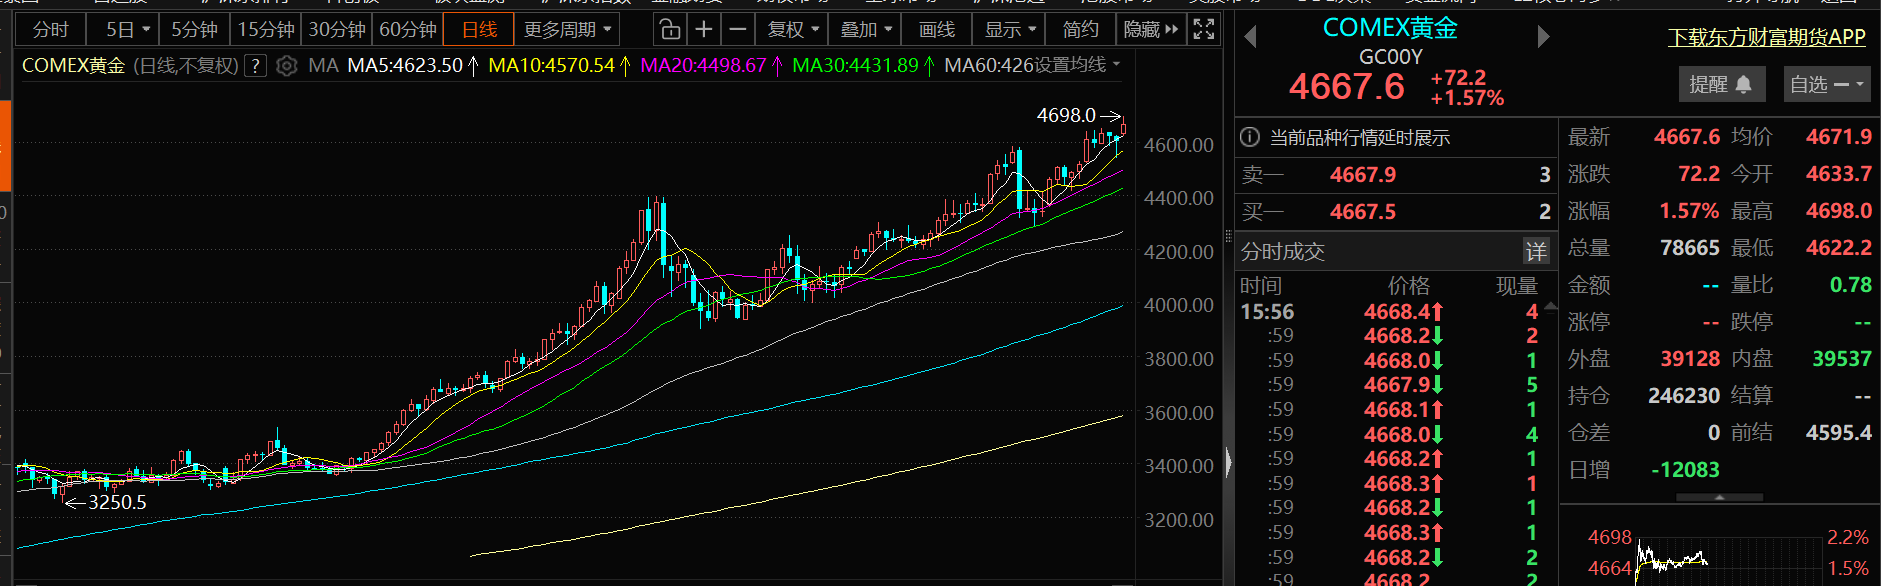The width and height of the screenshot is (1881, 586).
Task: Toggle the 简约 simple view mode
Action: (x=1080, y=30)
